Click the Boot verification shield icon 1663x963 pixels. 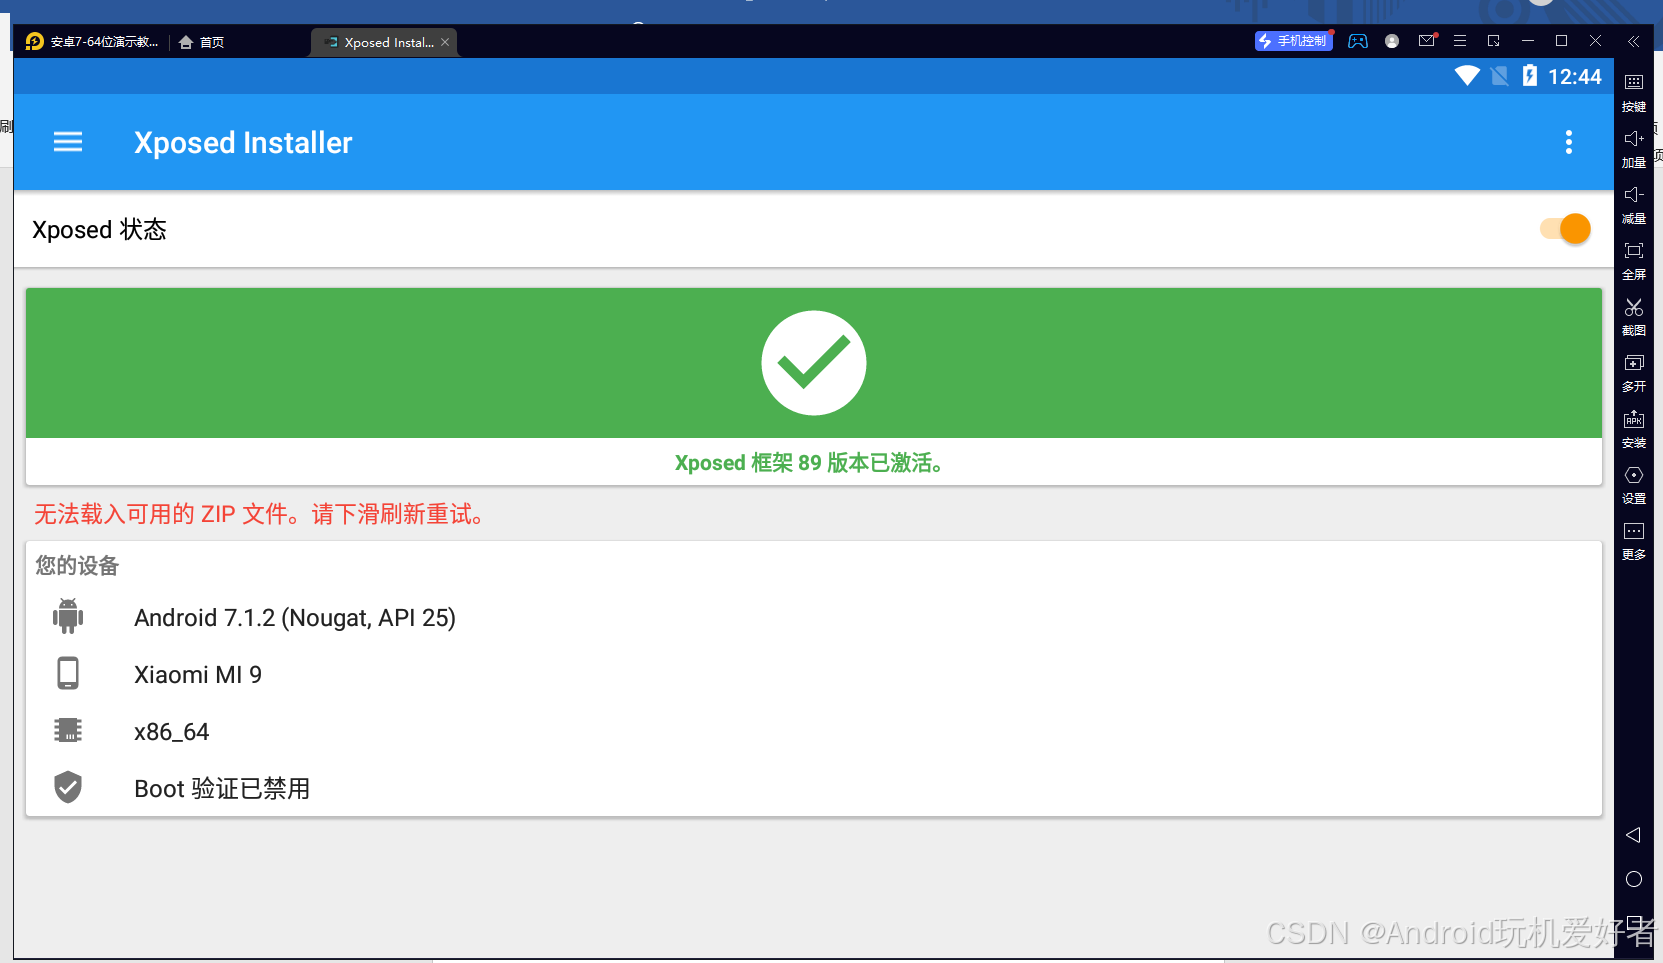[x=68, y=787]
